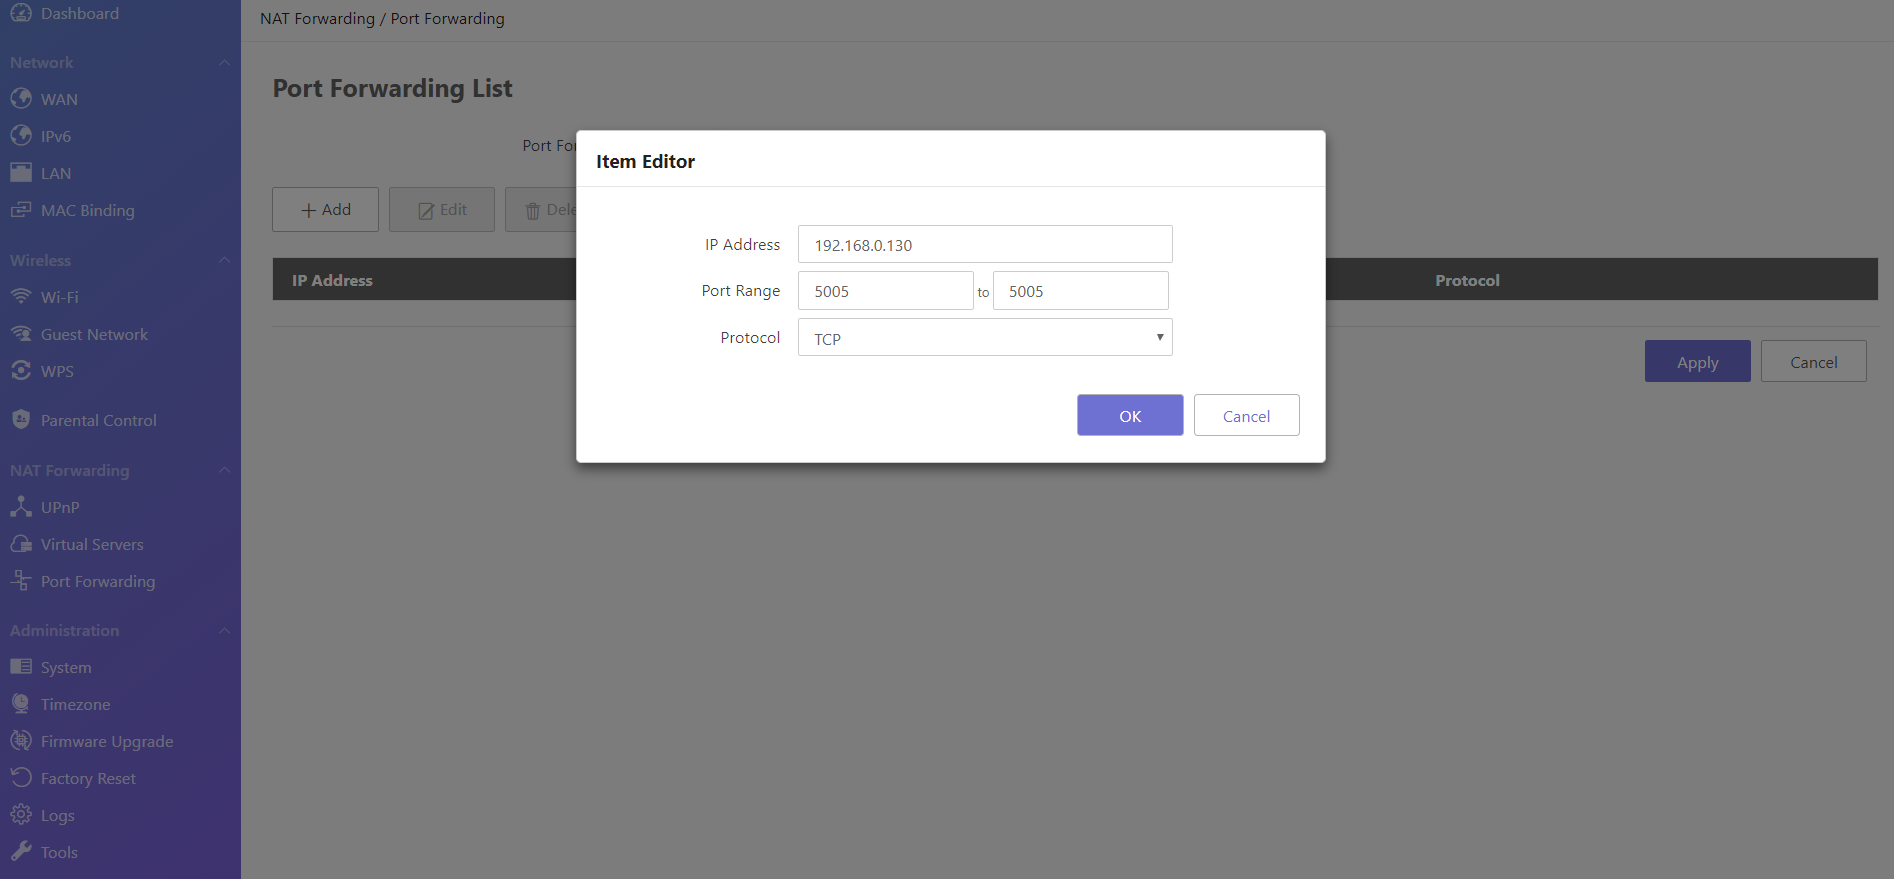Click the Parental Control shield icon
The image size is (1894, 879).
(21, 420)
